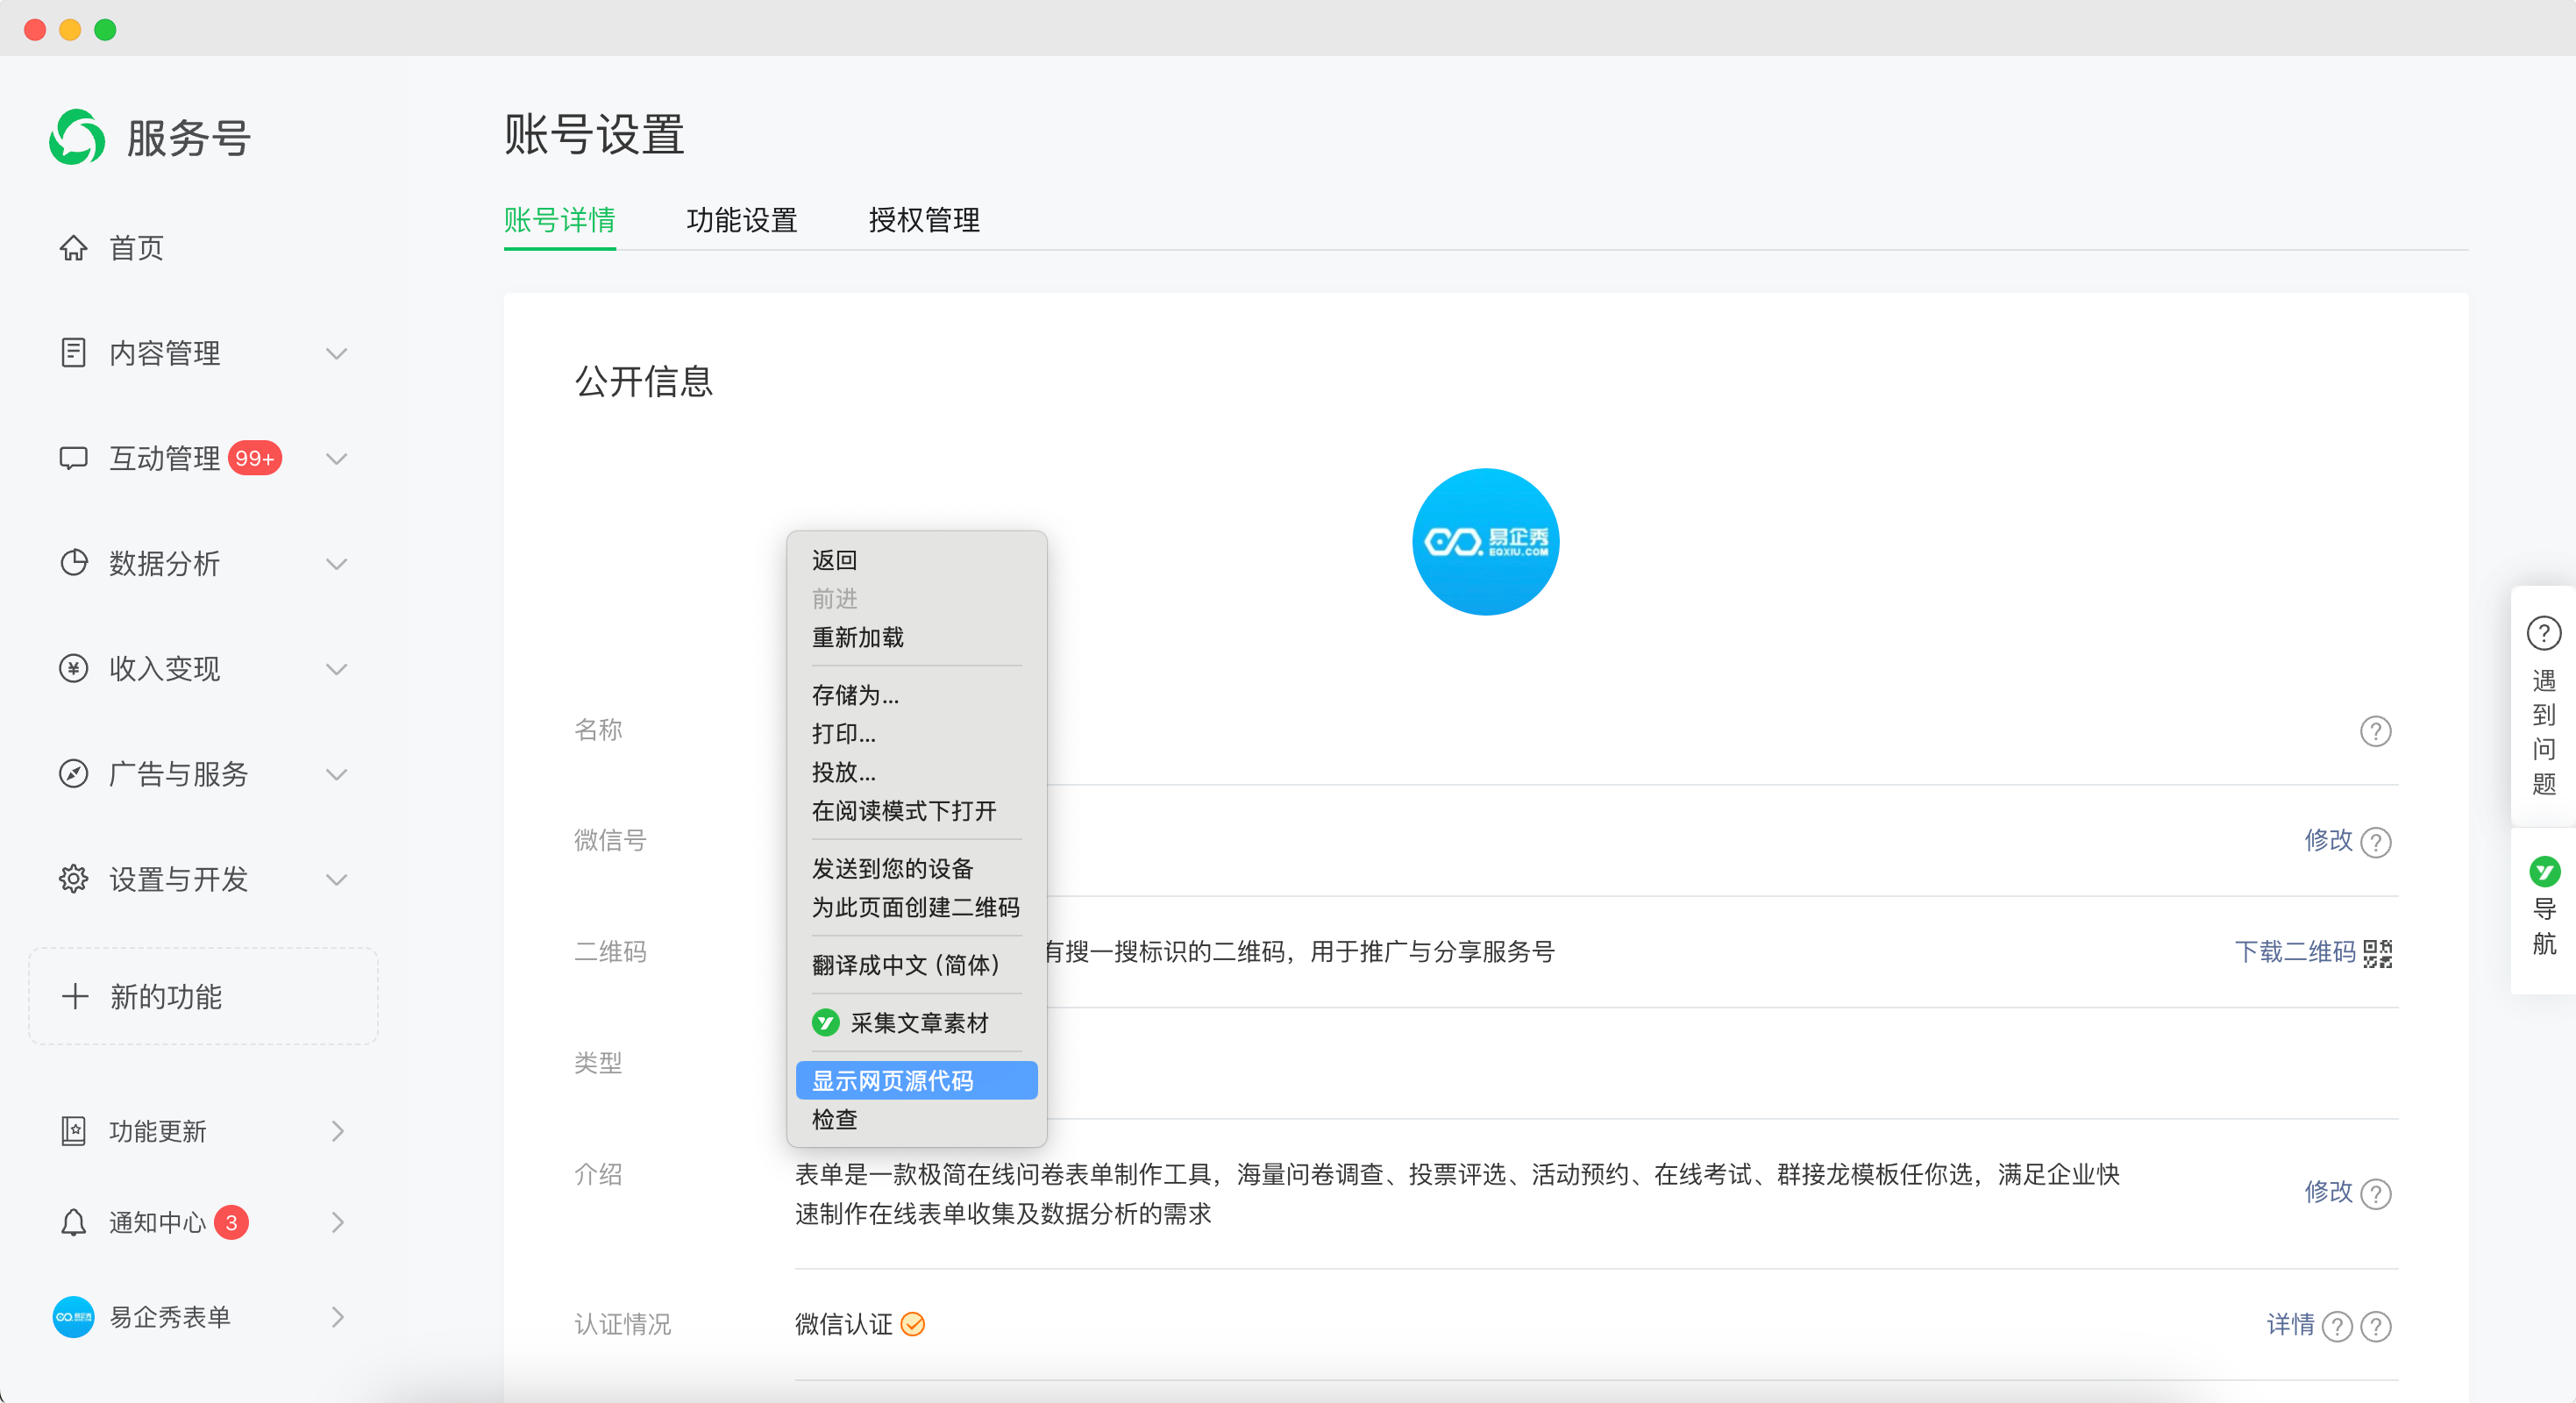Click the question mark above 遇到问题
The image size is (2576, 1403).
(2544, 633)
